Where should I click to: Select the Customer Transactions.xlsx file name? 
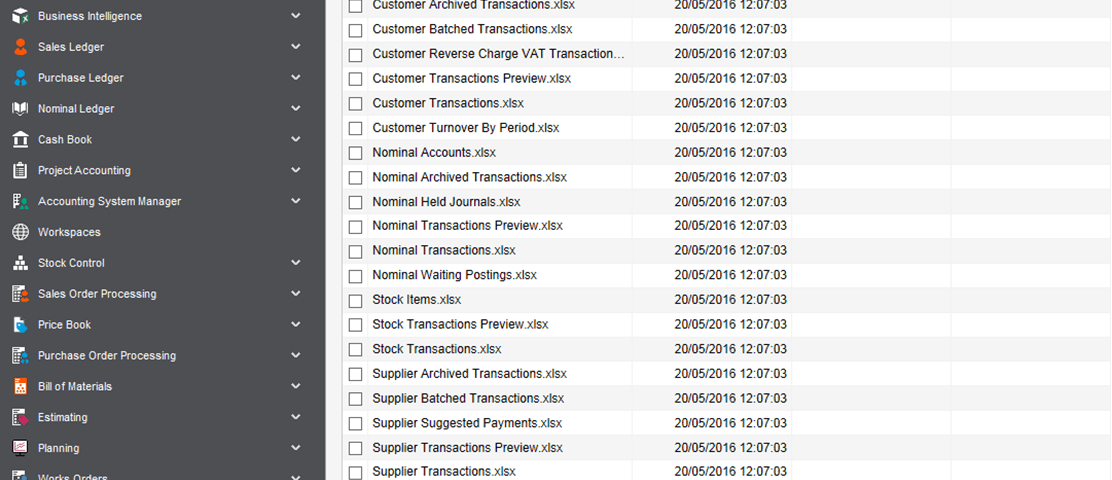click(x=448, y=104)
